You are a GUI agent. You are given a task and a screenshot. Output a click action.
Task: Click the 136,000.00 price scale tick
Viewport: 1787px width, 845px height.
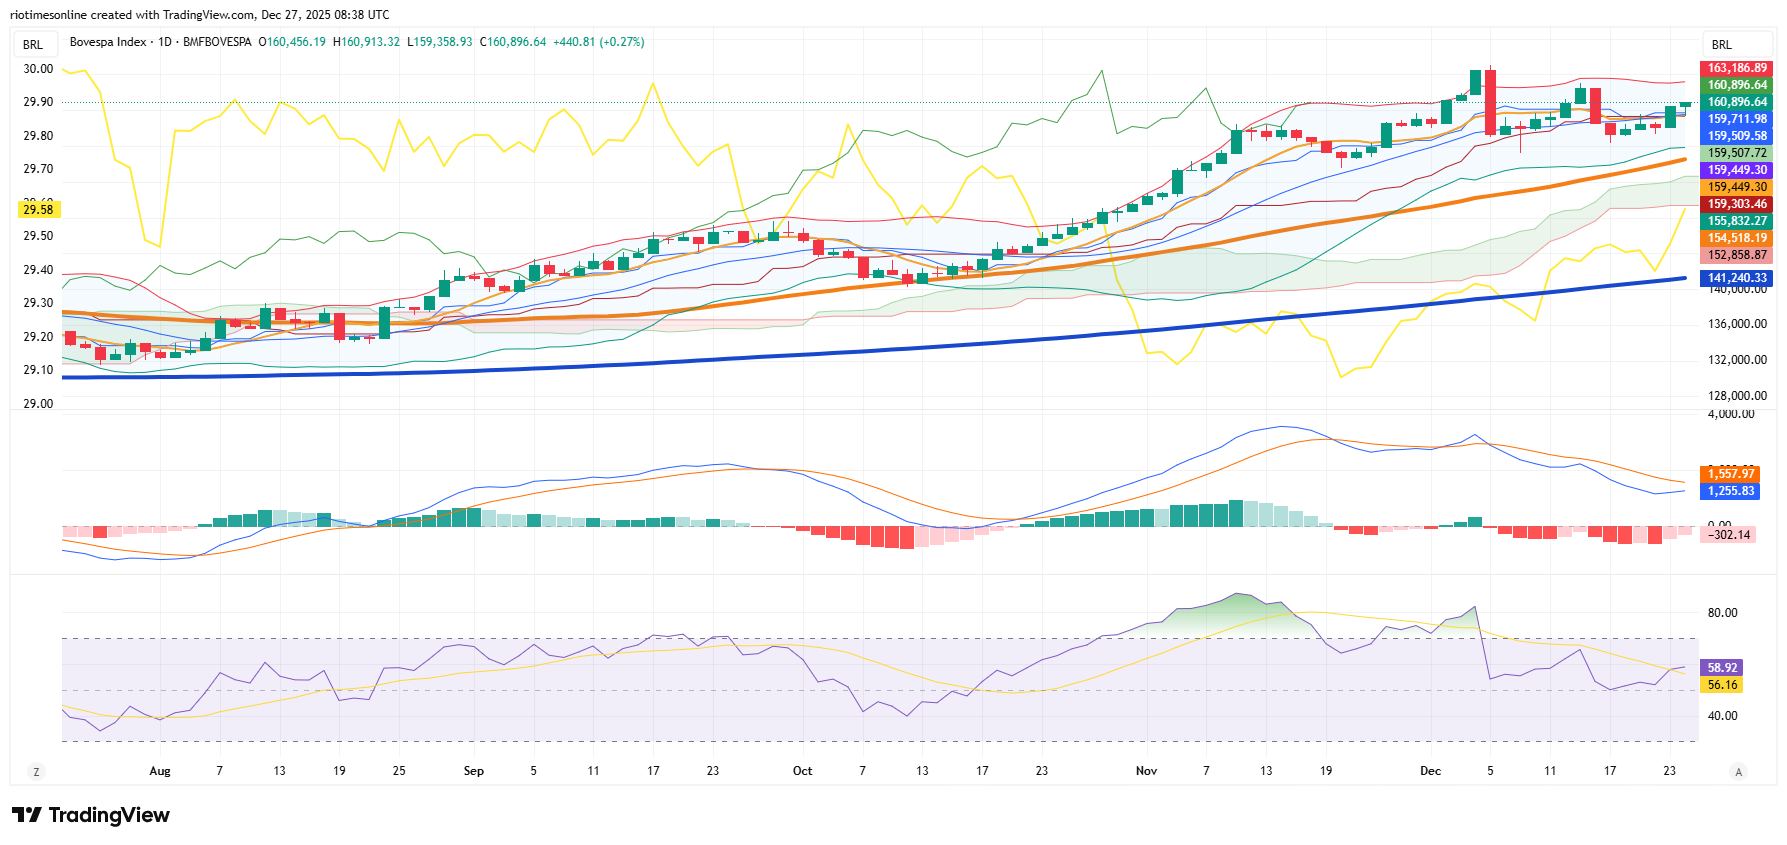point(1737,324)
